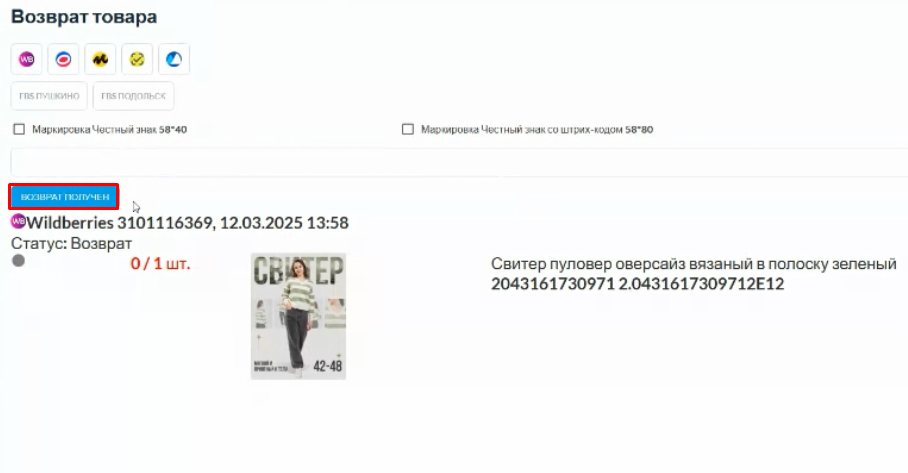Select the Yandex Market filter icon
This screenshot has height=473, width=908.
coord(100,59)
